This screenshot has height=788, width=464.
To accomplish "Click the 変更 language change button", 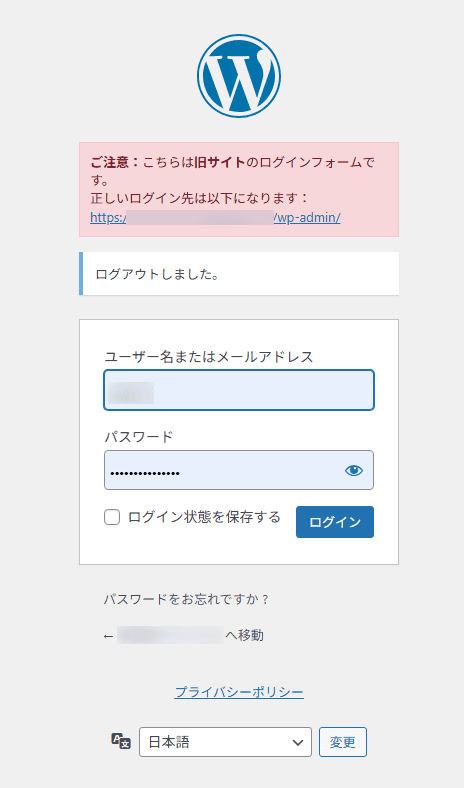I will [x=343, y=742].
